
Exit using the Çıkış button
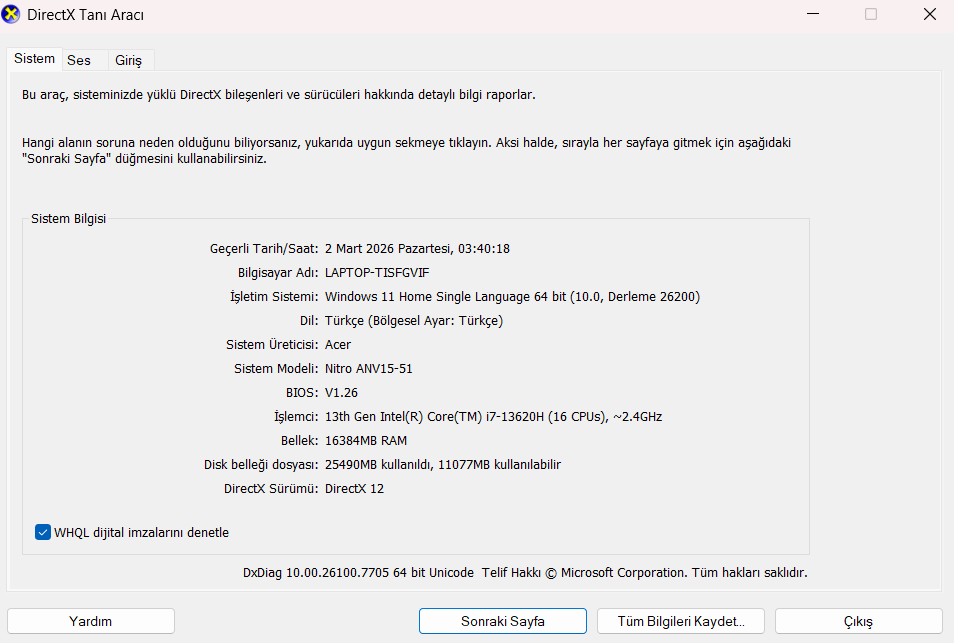point(858,621)
